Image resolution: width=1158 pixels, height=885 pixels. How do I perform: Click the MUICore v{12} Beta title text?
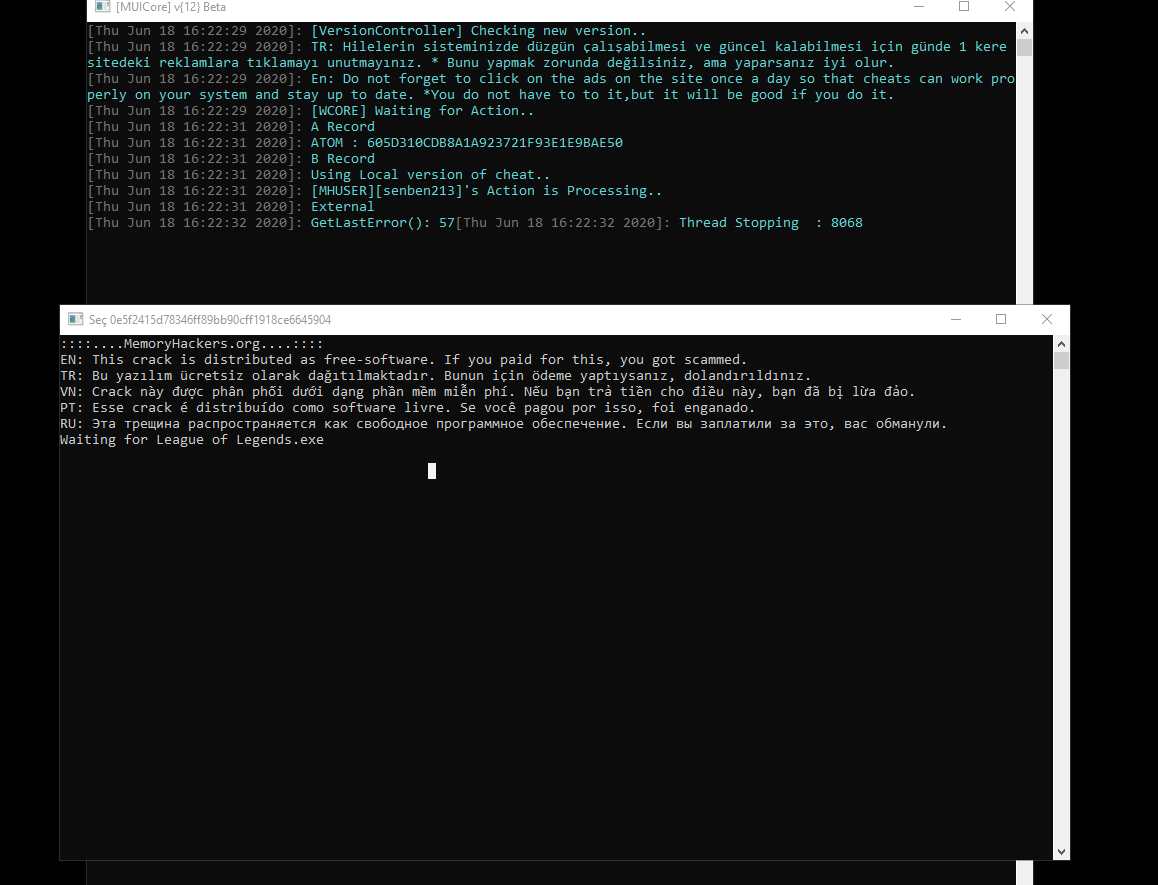pos(171,7)
